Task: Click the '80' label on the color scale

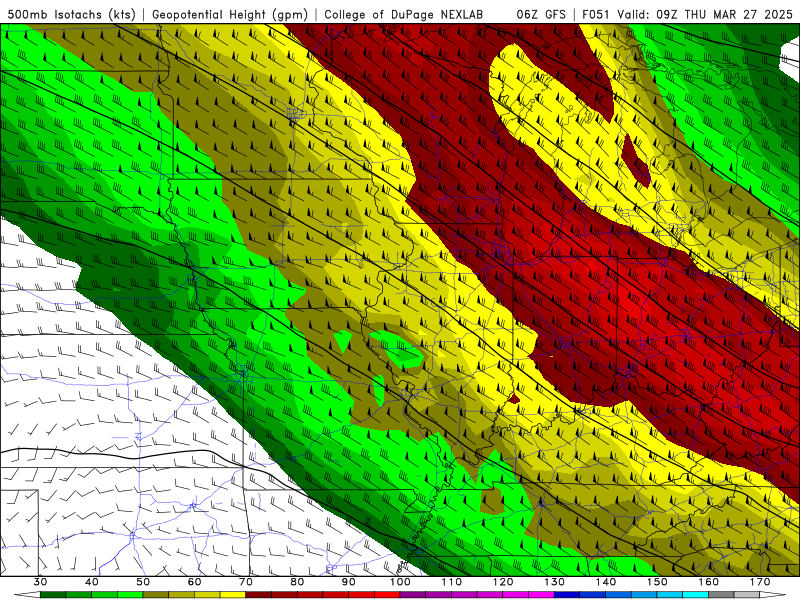Action: pos(297,582)
